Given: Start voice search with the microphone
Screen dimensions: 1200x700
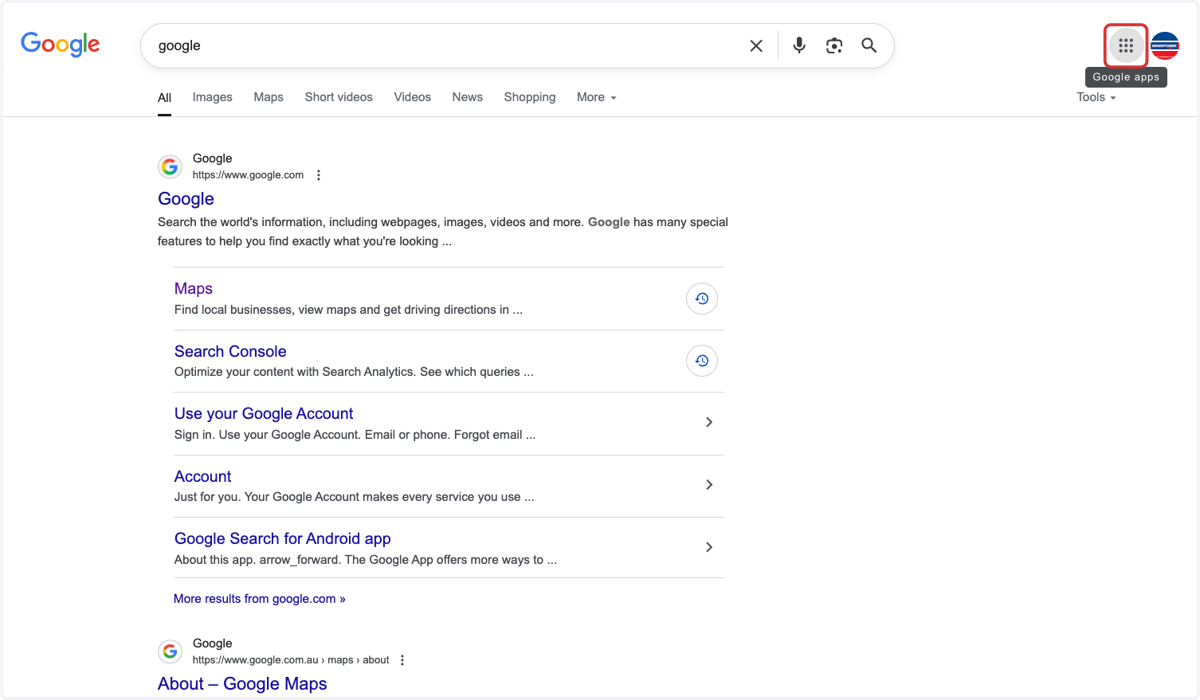Looking at the screenshot, I should (799, 45).
